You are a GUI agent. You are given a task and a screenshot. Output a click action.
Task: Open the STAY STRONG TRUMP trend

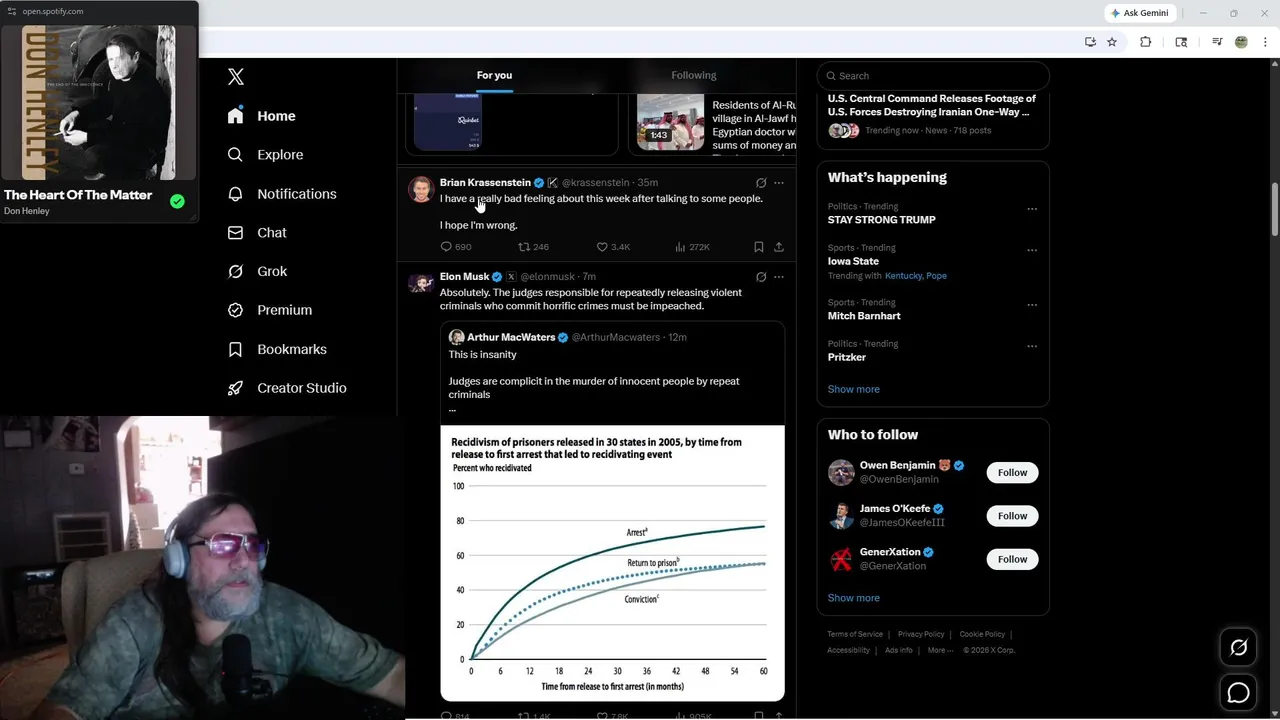point(881,220)
